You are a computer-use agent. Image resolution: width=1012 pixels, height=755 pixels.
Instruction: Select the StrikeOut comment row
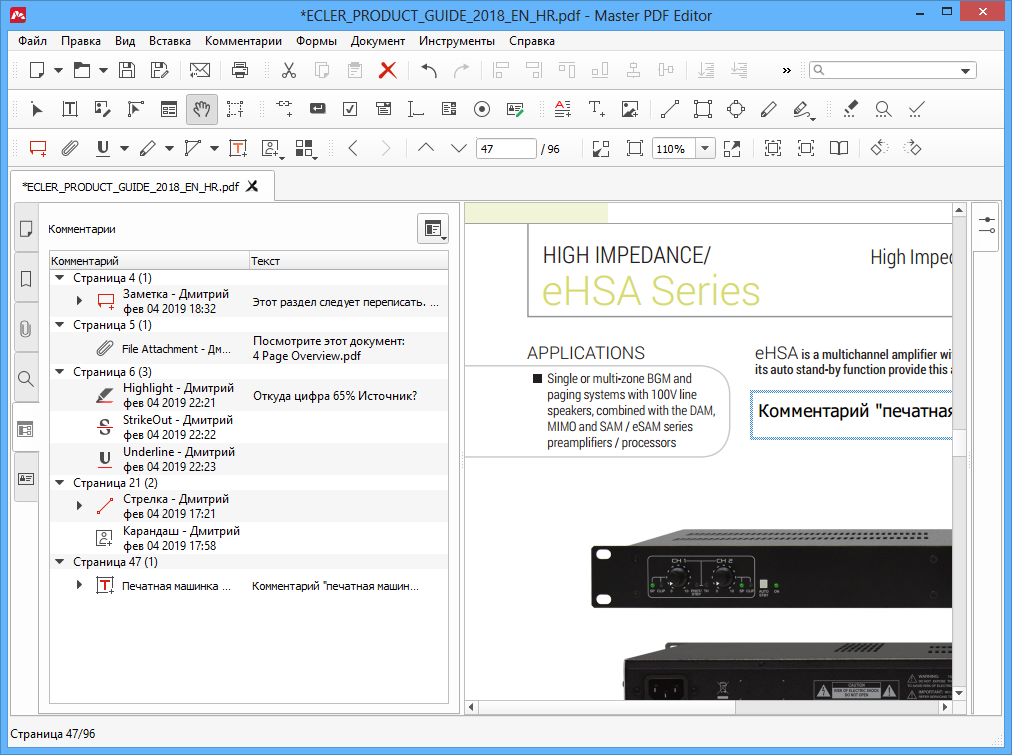tap(249, 427)
